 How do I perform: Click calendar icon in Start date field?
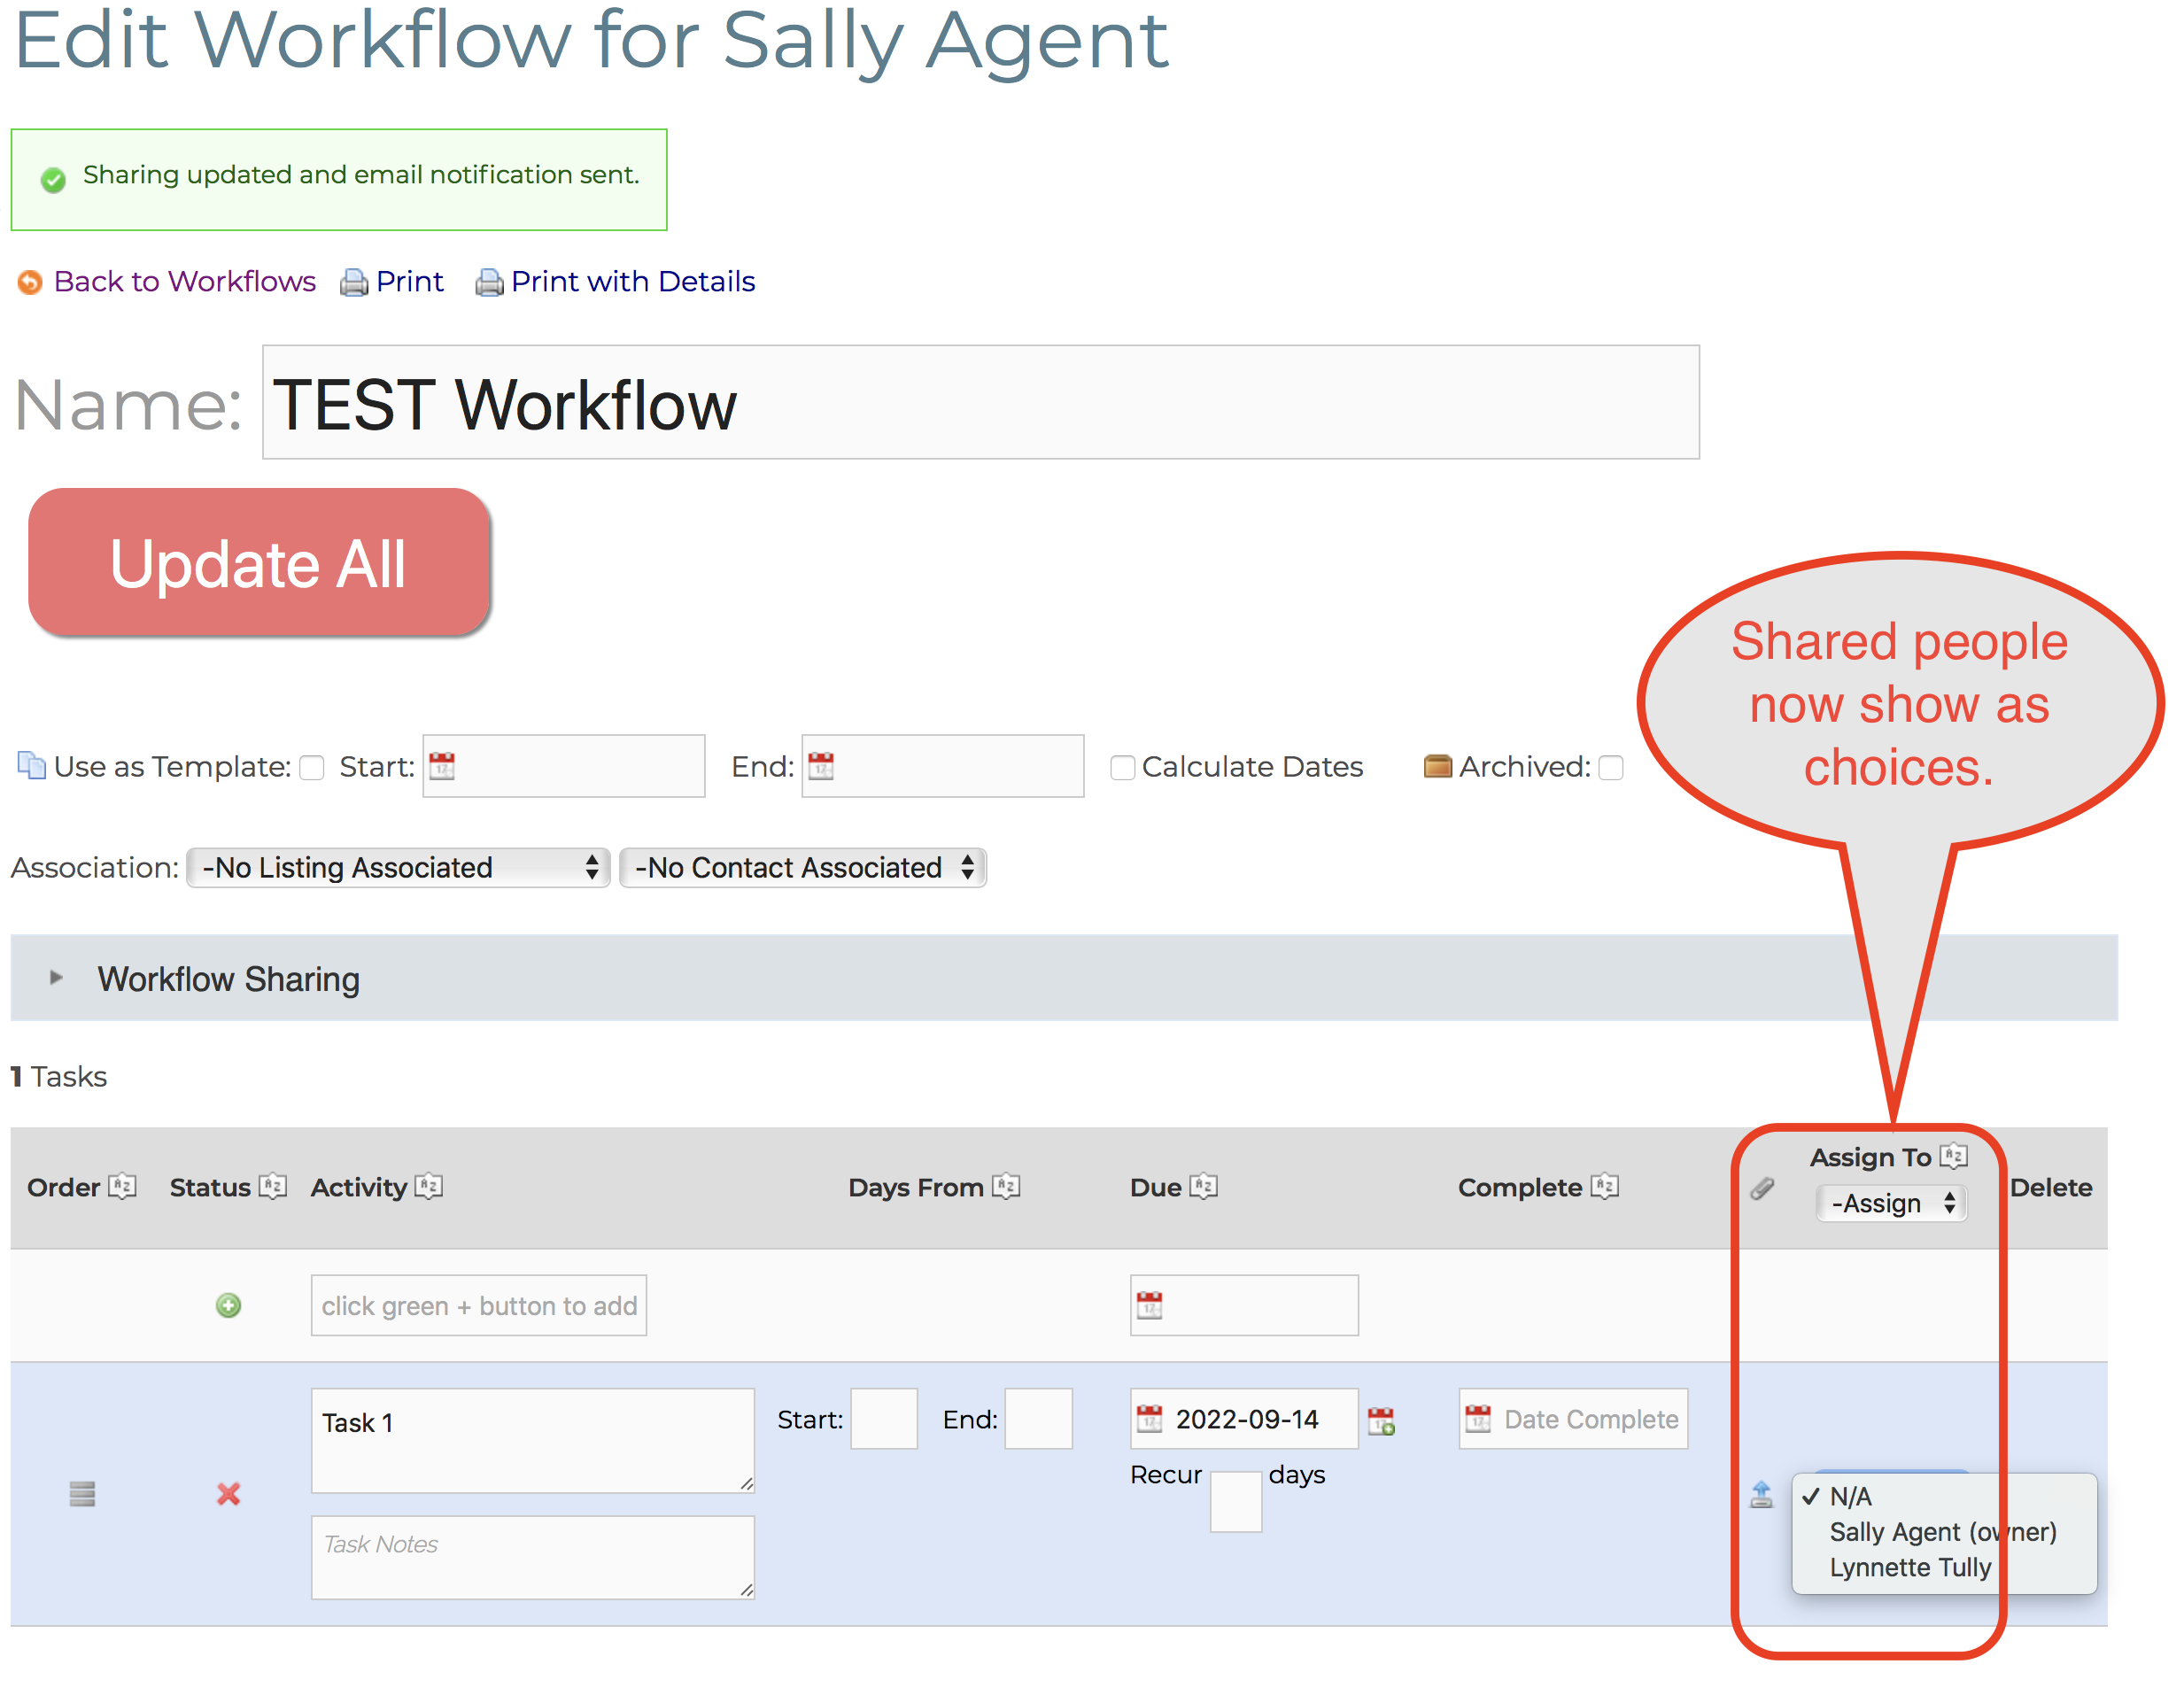click(442, 766)
